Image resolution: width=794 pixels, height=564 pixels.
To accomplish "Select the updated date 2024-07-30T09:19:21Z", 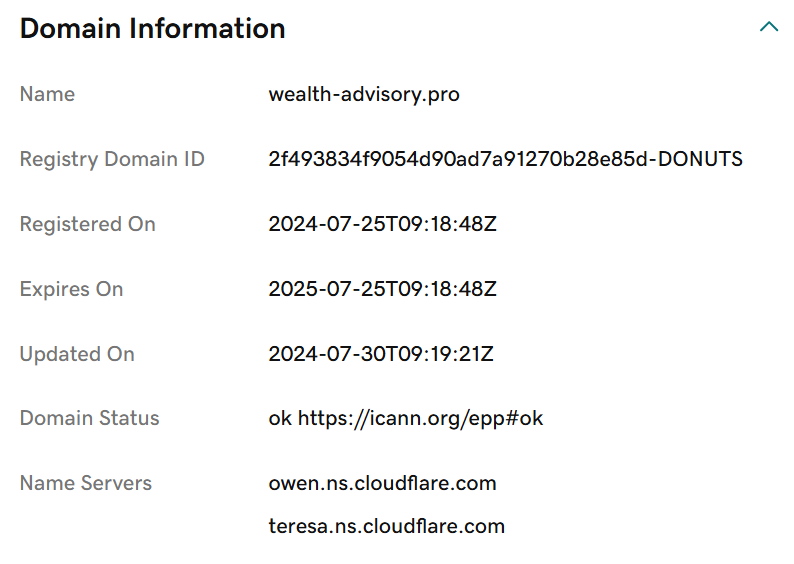I will [381, 353].
